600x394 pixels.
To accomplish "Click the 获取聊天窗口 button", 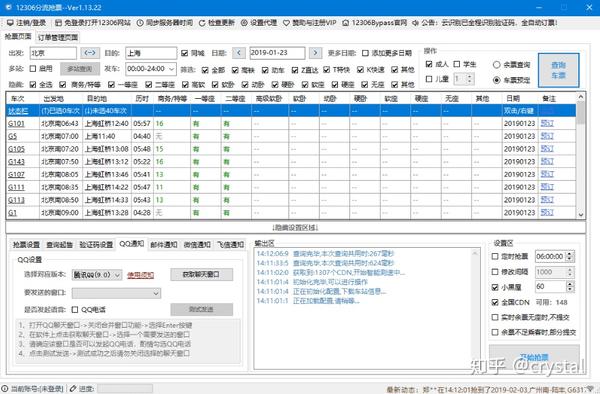I will [x=201, y=274].
